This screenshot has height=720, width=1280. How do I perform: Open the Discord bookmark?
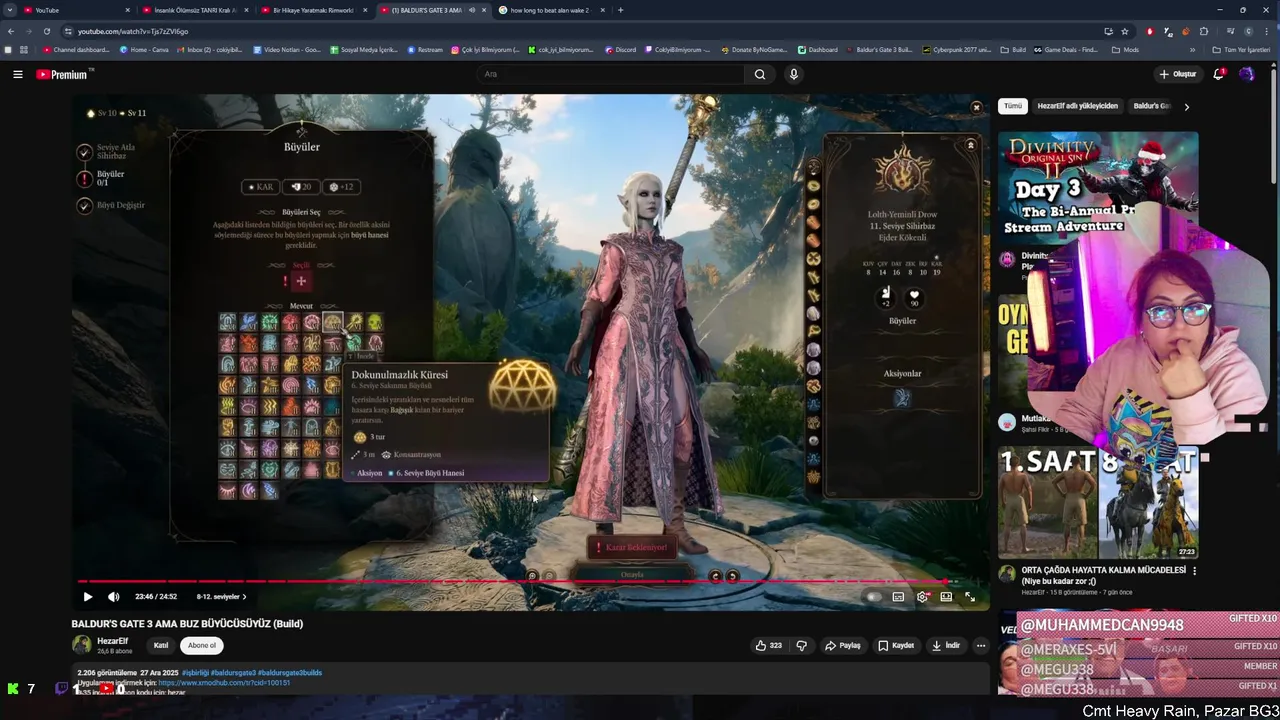coord(620,49)
